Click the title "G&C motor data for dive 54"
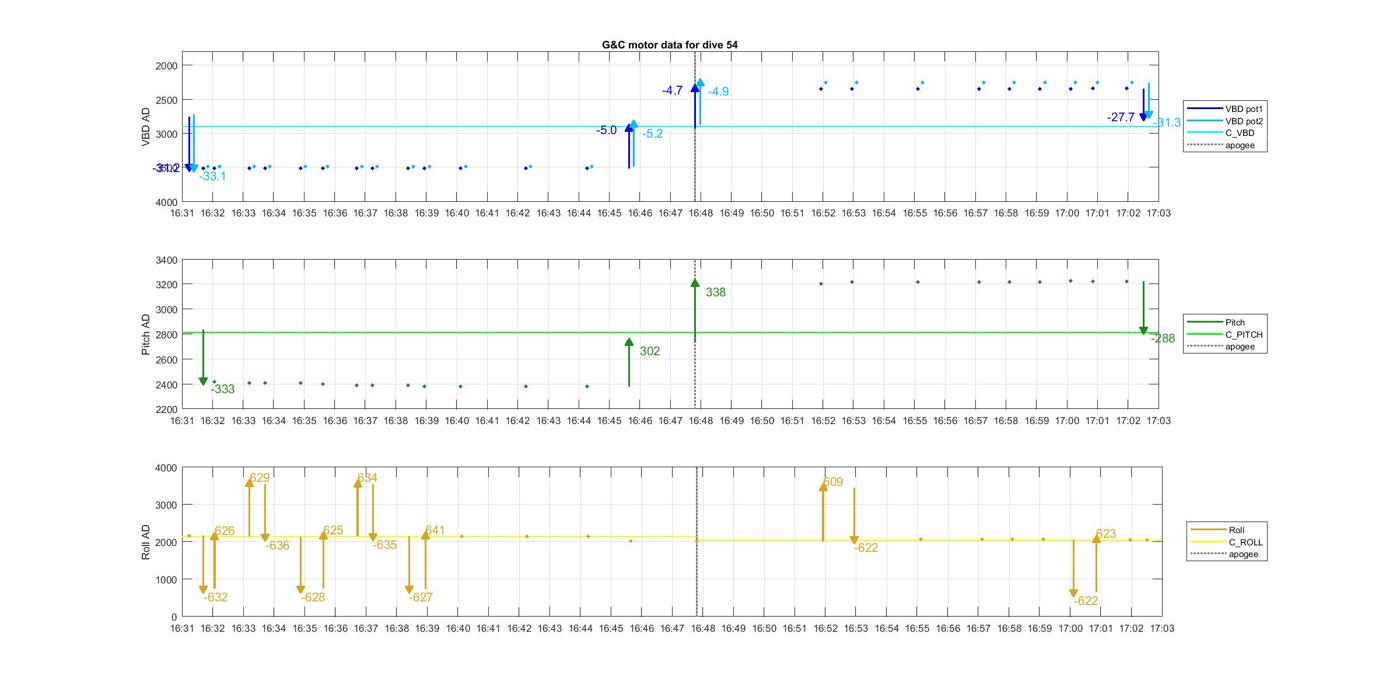 click(x=670, y=45)
